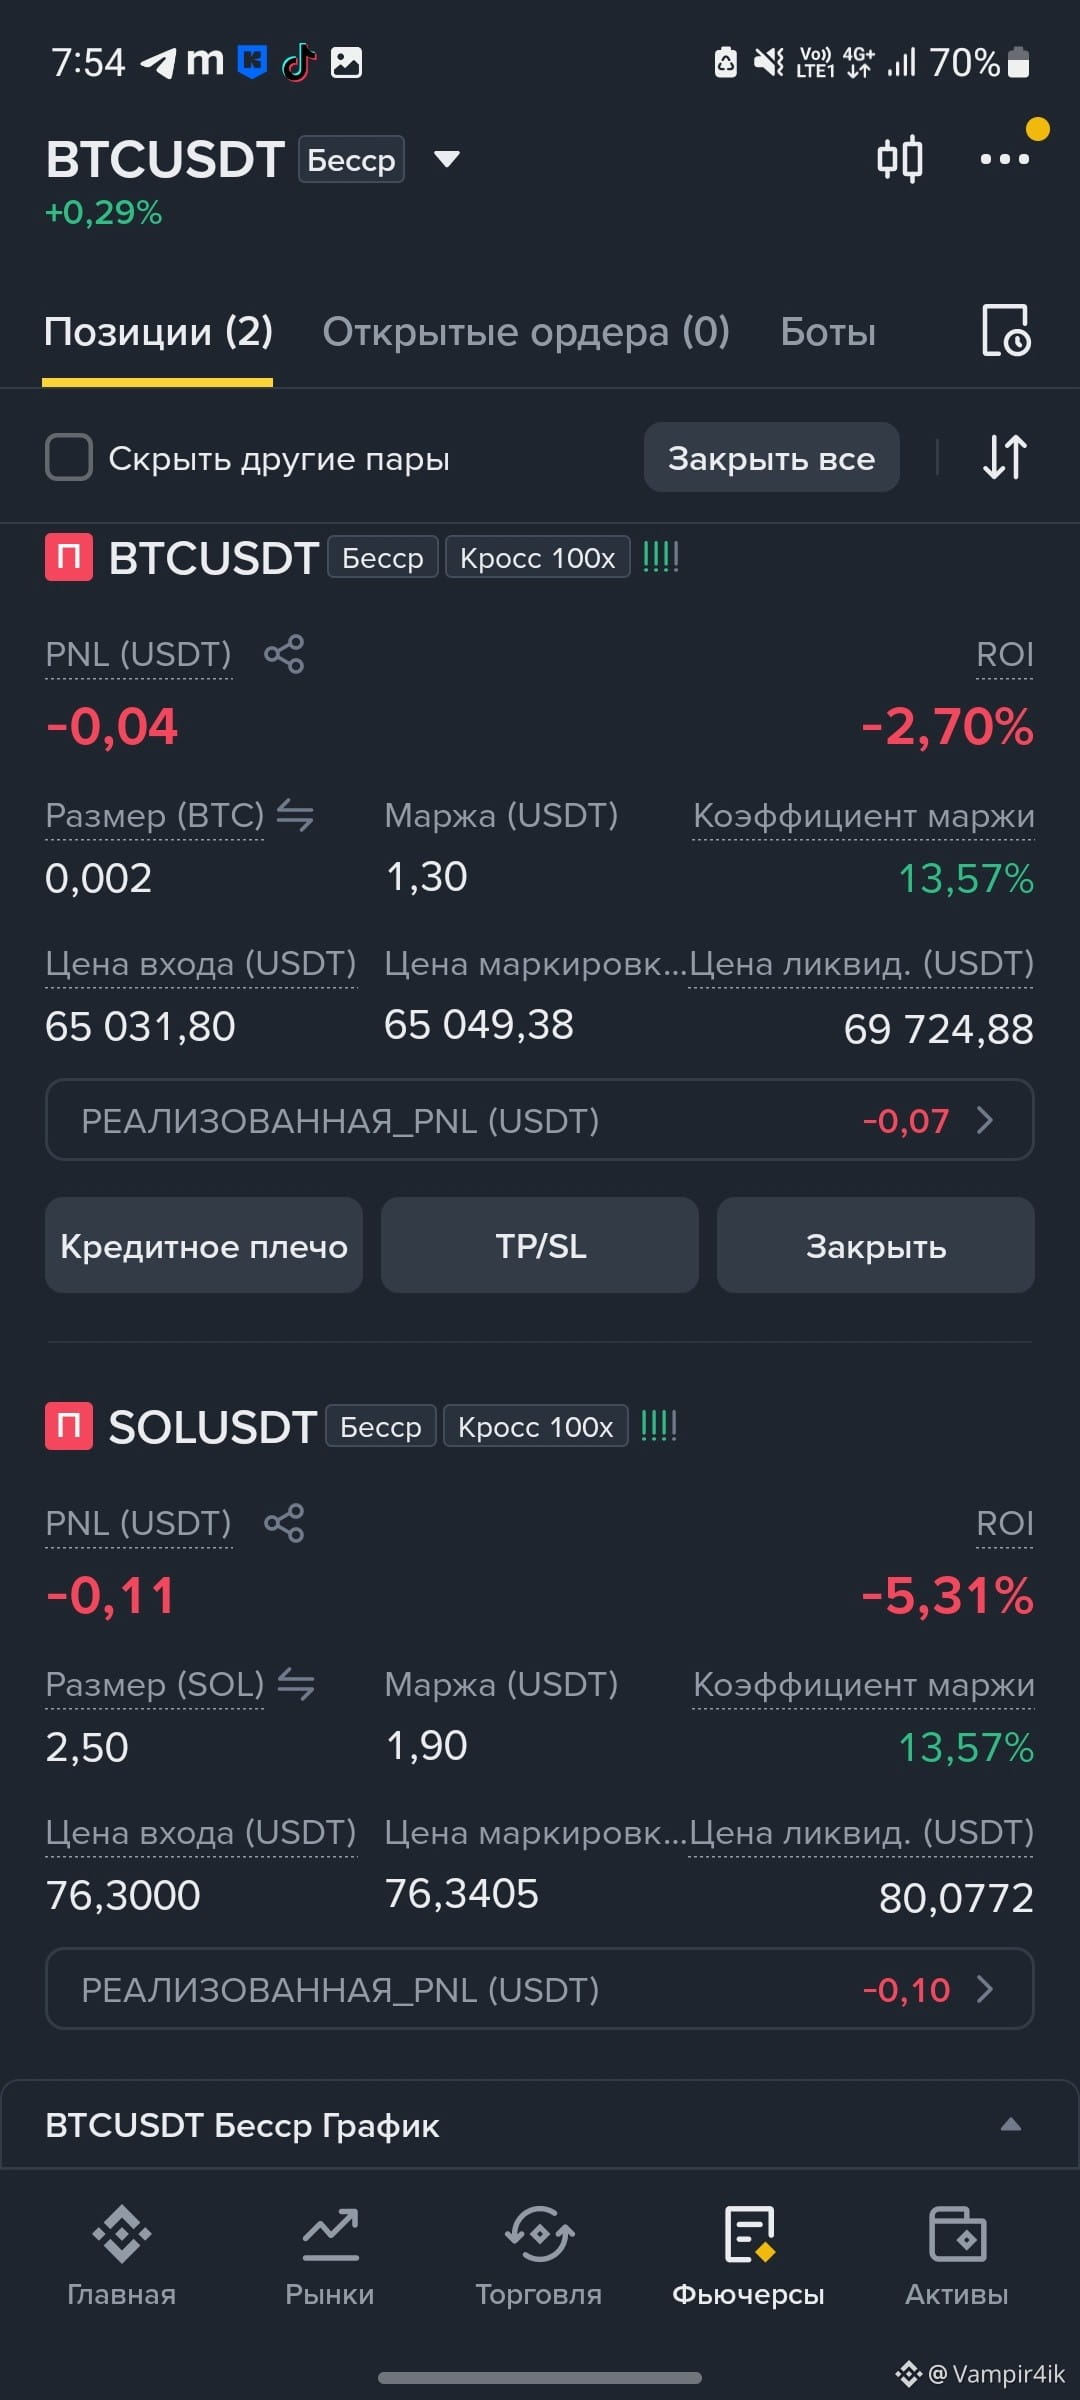
Task: Switch to Открытые ордера (0) tab
Action: 526,332
